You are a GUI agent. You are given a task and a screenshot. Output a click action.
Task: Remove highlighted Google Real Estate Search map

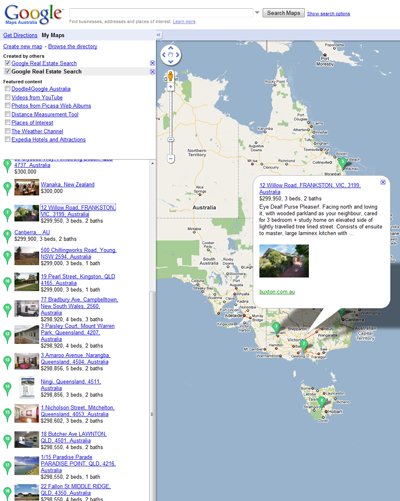point(152,72)
